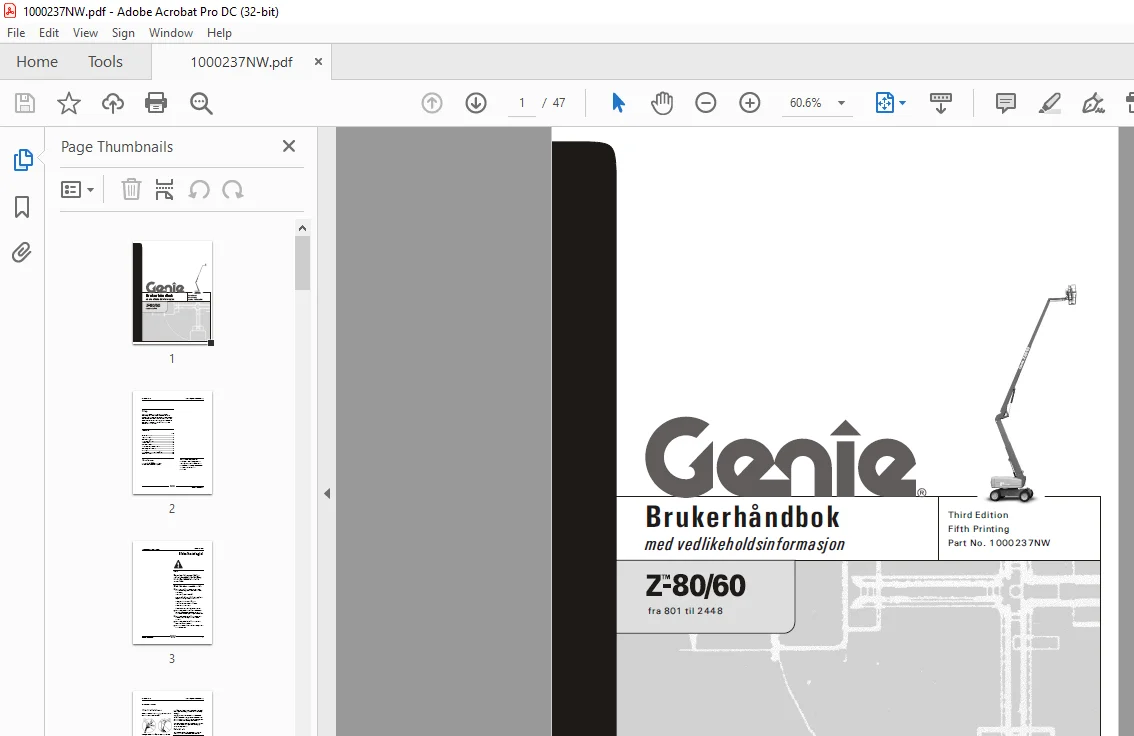Screen dimensions: 1134x736
Task: Open the Help menu
Action: point(219,33)
